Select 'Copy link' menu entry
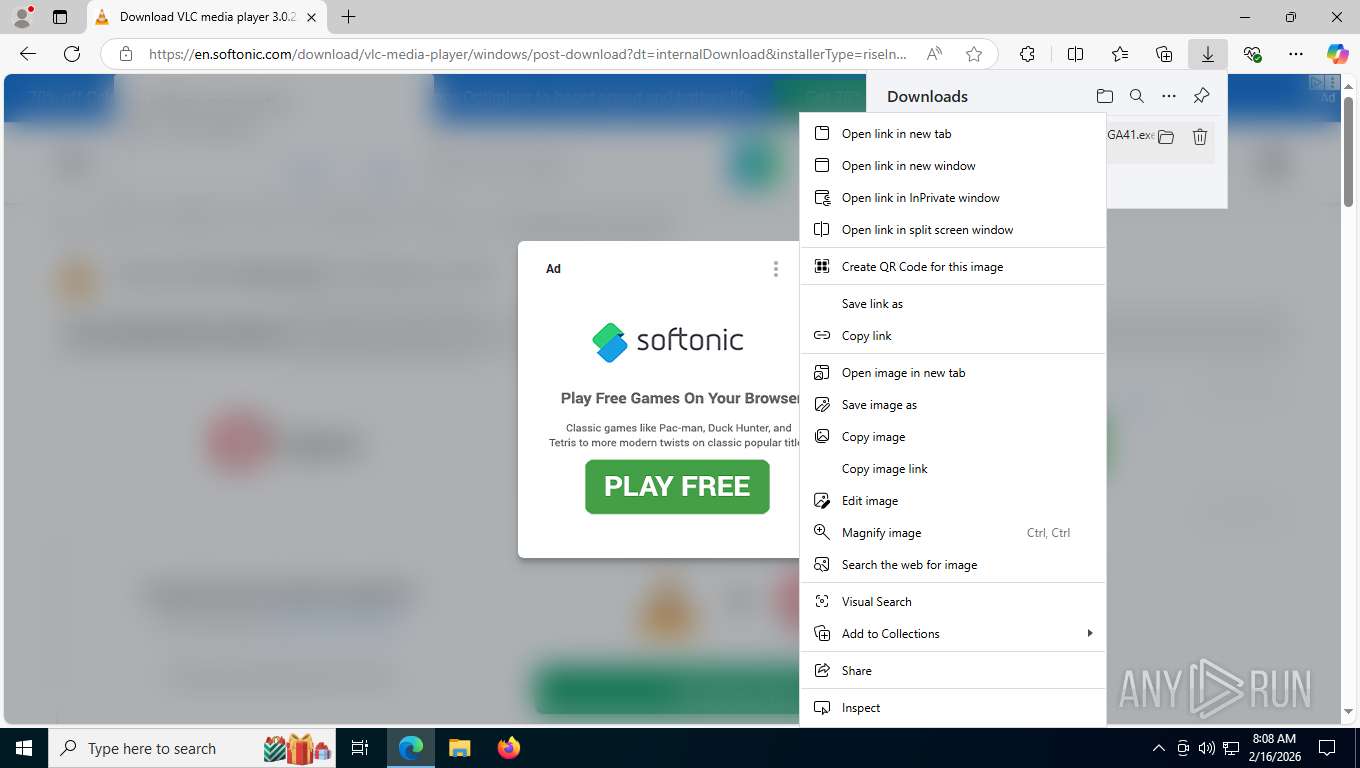1360x768 pixels. 953,336
